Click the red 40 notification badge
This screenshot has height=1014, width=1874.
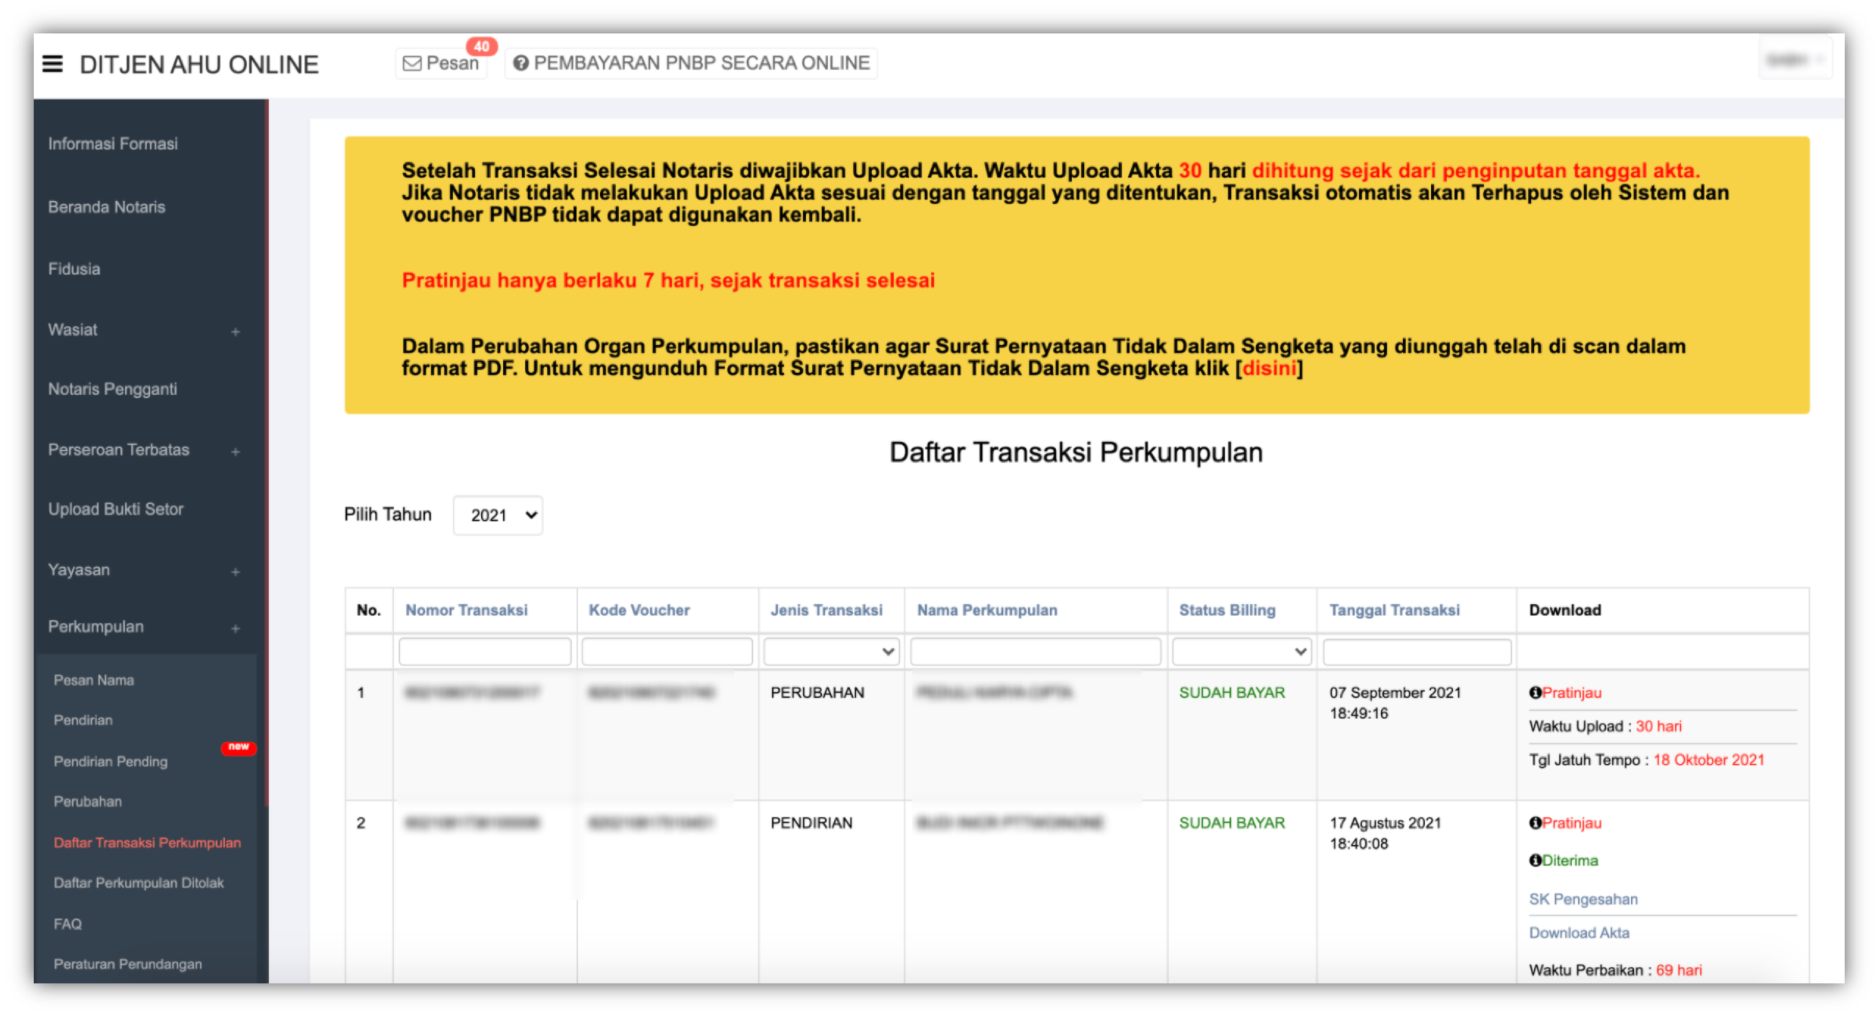tap(481, 46)
